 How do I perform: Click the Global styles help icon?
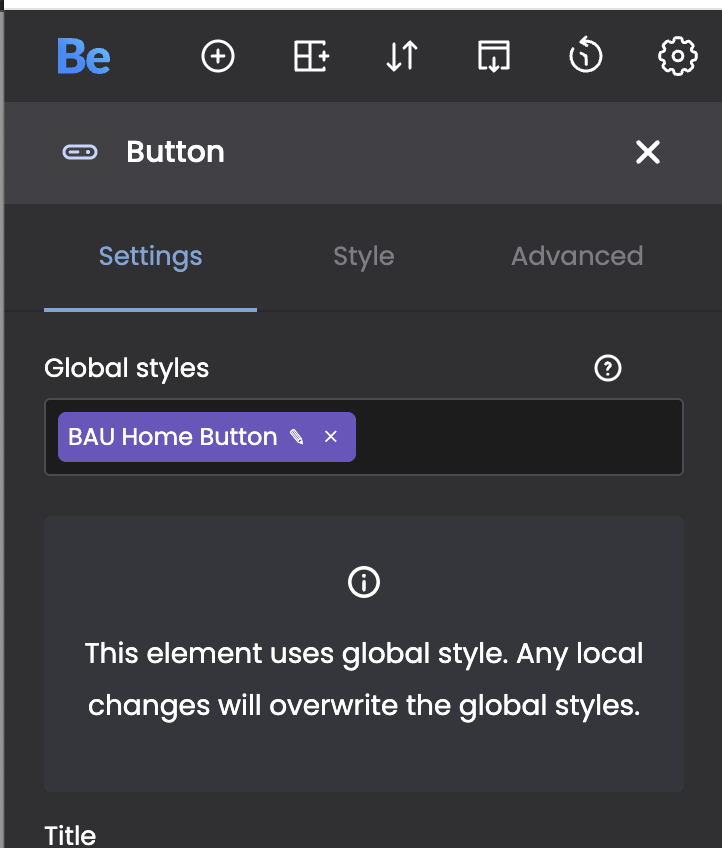point(607,369)
